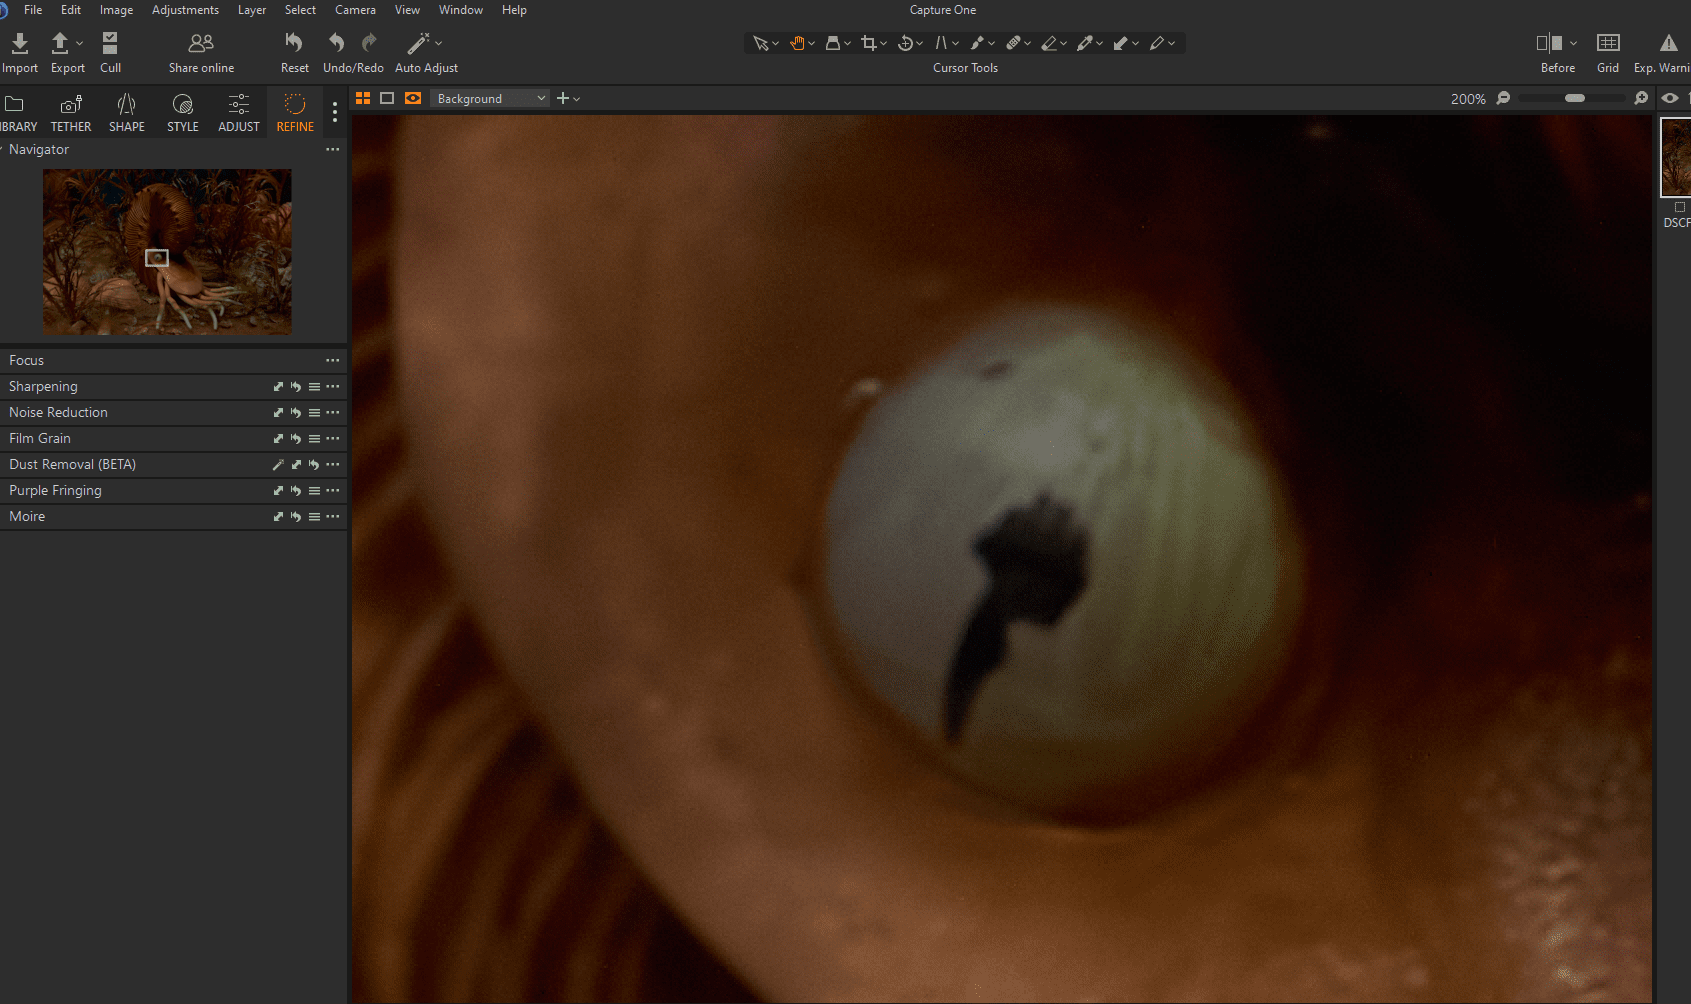Toggle proofing eye icon
The height and width of the screenshot is (1004, 1691).
coord(1670,98)
